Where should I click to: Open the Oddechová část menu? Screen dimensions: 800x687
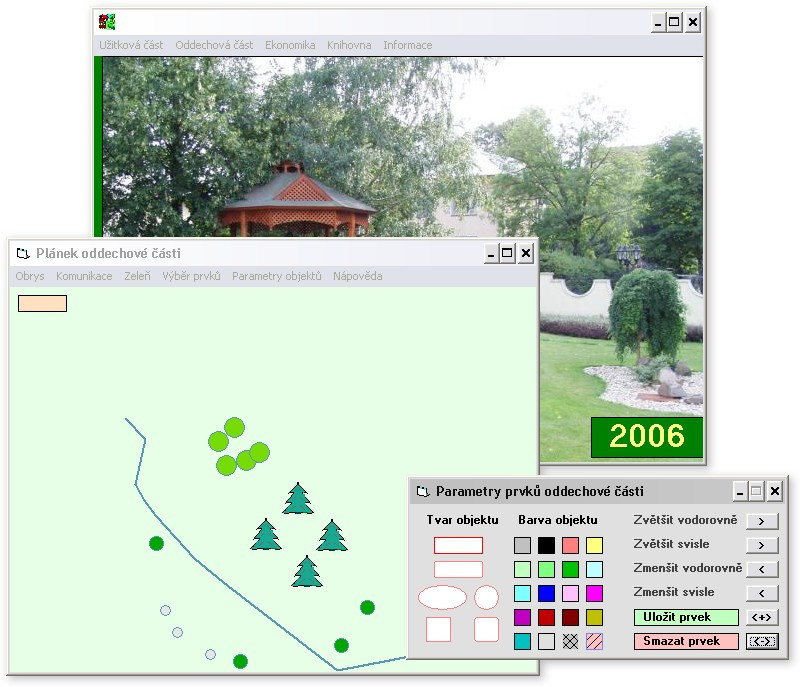pyautogui.click(x=214, y=45)
